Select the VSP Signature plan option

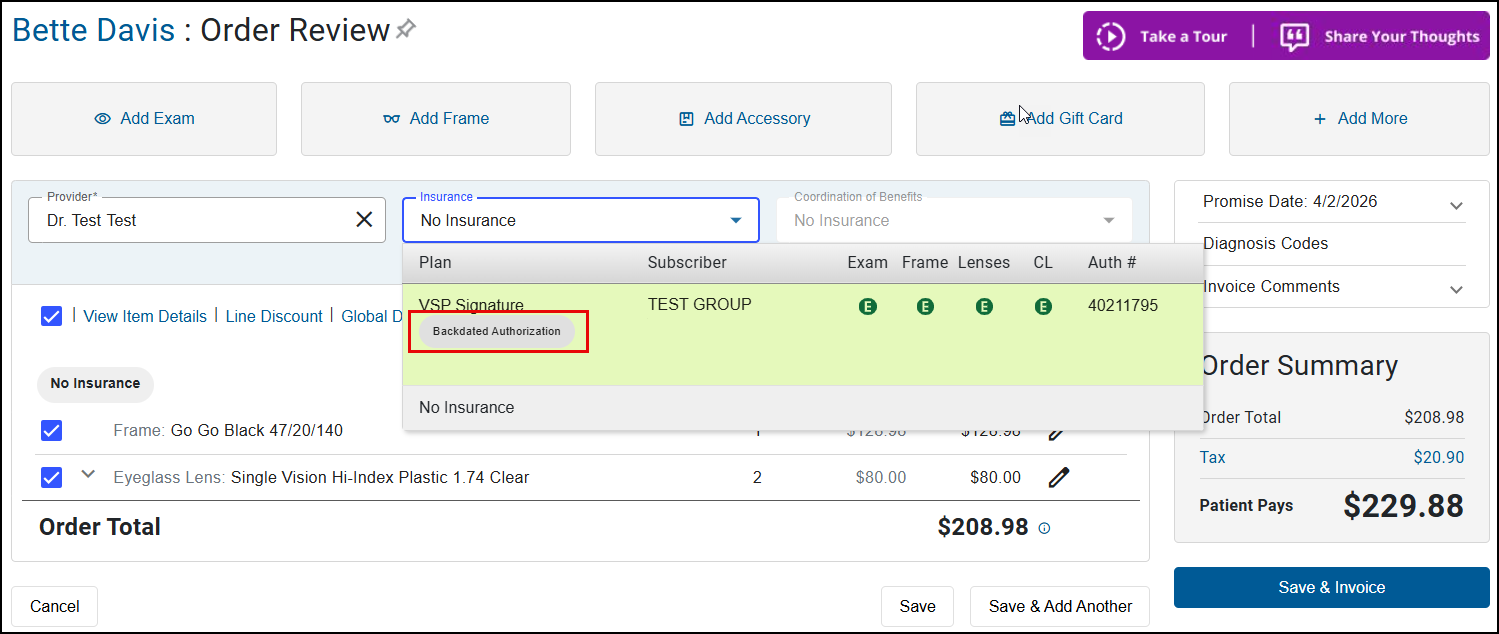[471, 305]
